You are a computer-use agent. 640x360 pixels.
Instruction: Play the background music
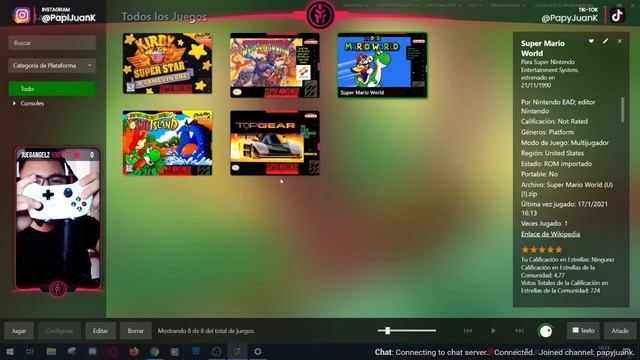click(493, 331)
